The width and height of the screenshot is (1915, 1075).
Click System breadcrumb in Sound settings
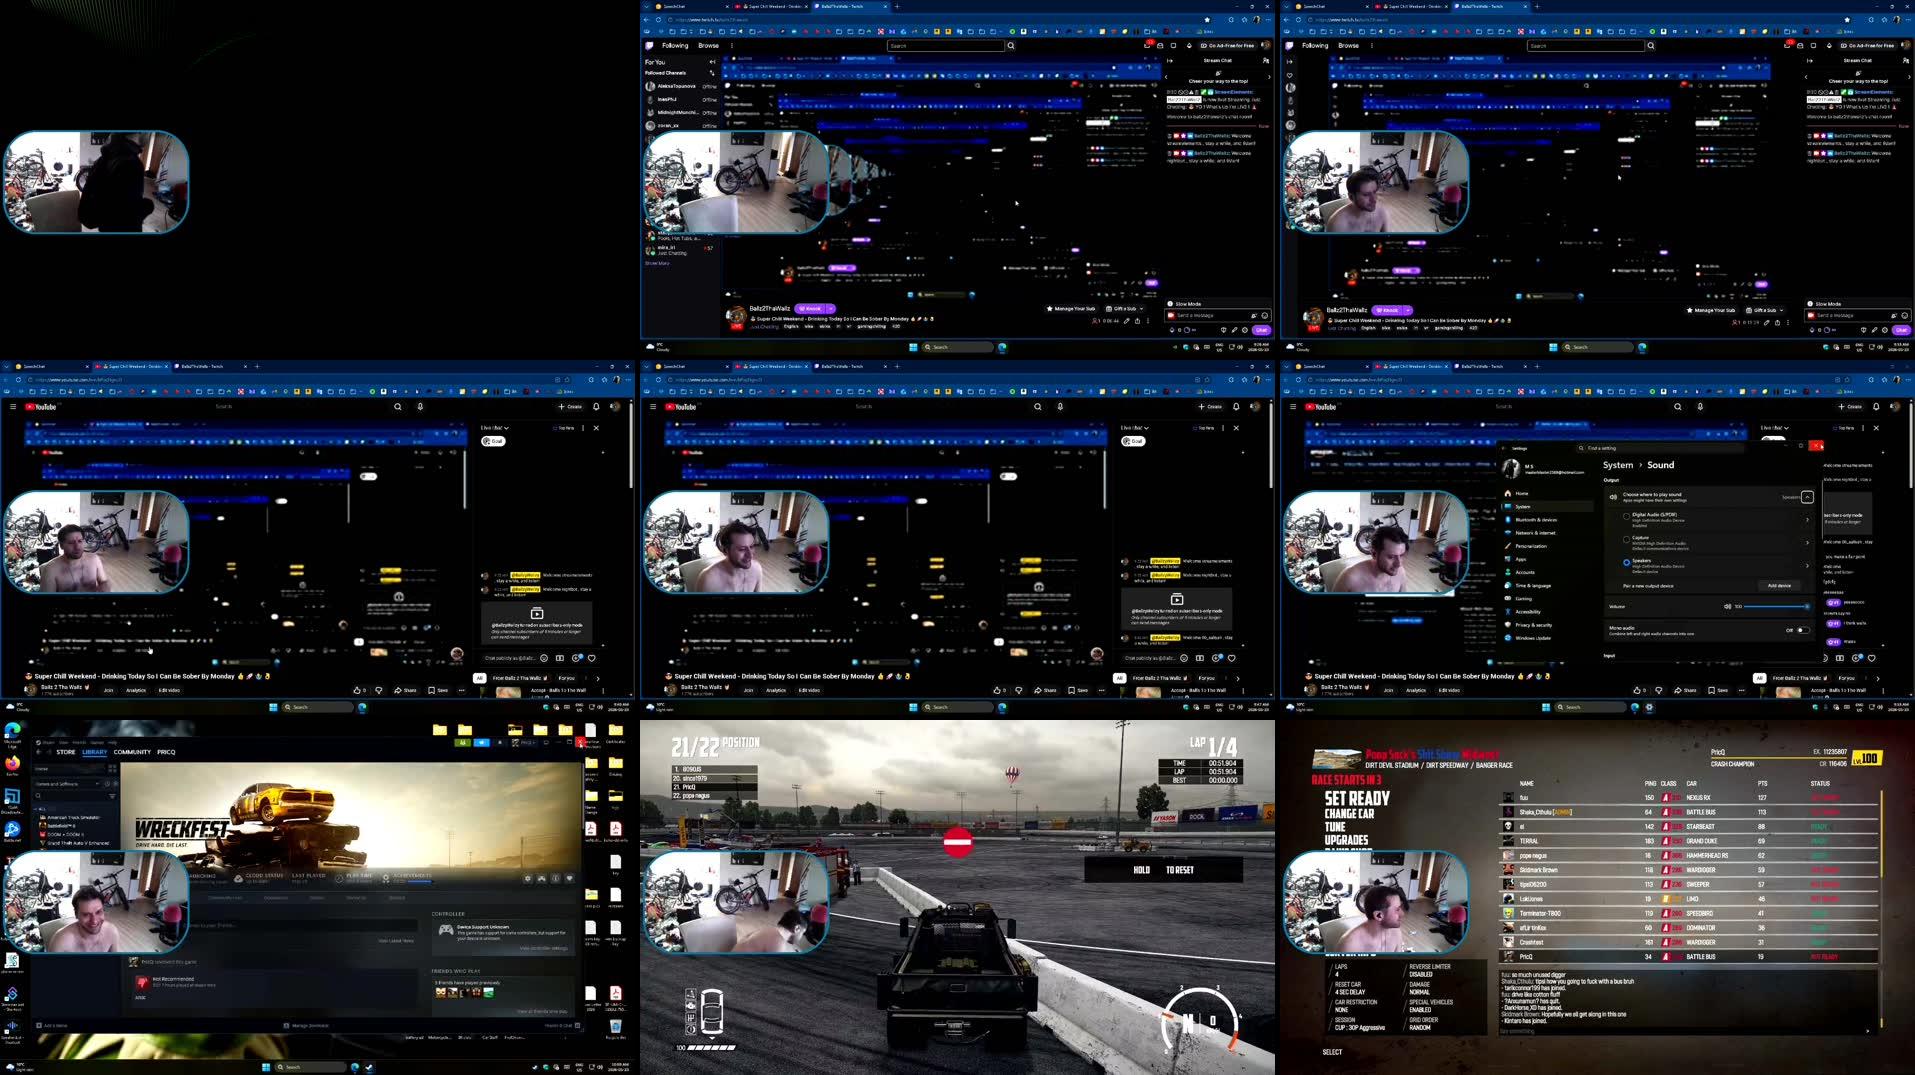(x=1617, y=465)
